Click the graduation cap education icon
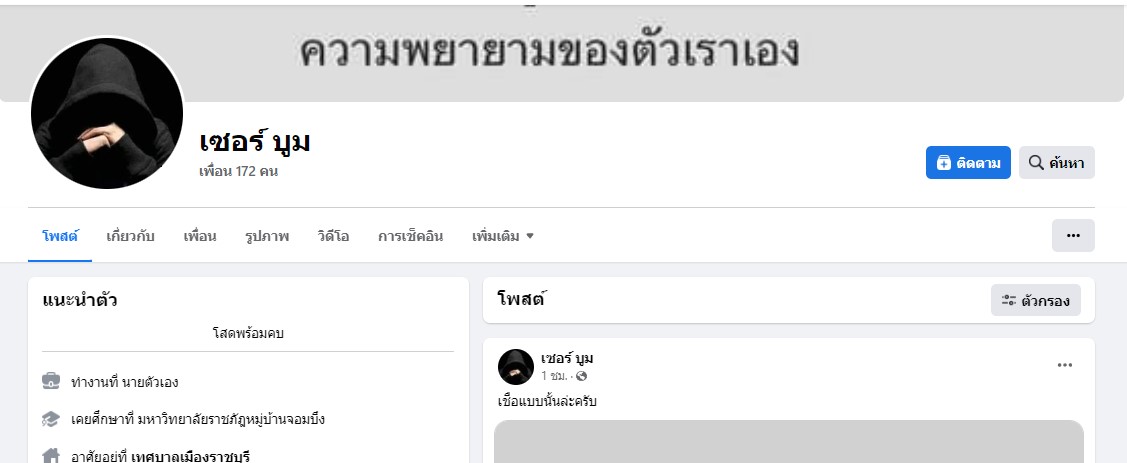This screenshot has width=1127, height=463. (51, 418)
